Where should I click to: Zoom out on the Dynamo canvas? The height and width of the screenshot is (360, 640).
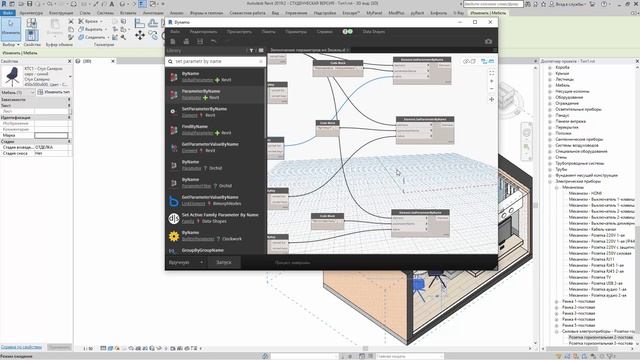491,89
